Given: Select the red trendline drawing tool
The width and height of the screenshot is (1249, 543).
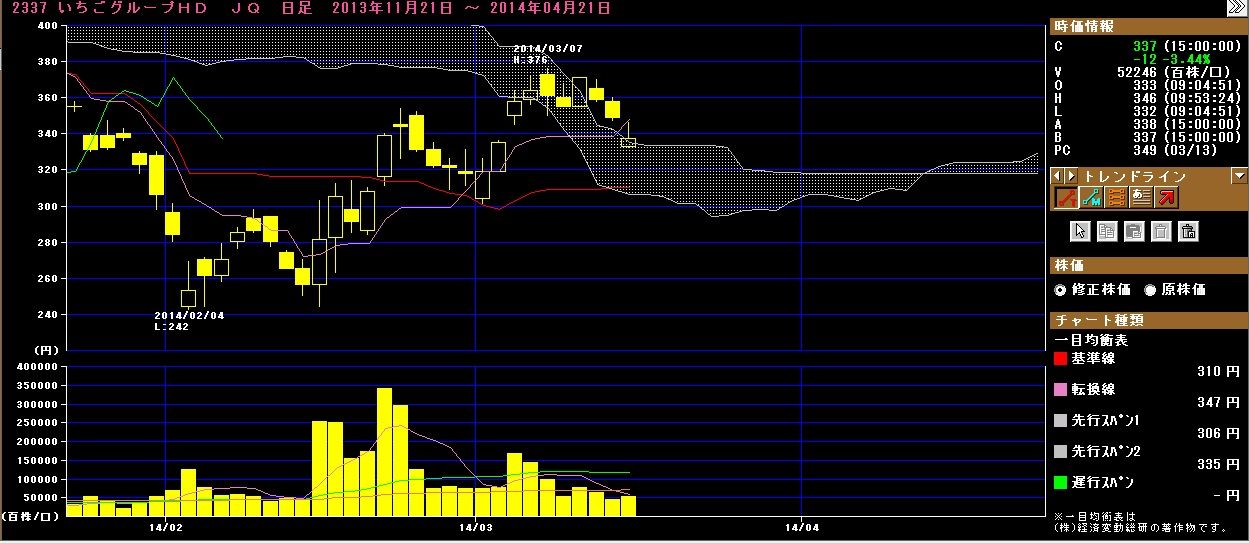Looking at the screenshot, I should coord(1065,197).
